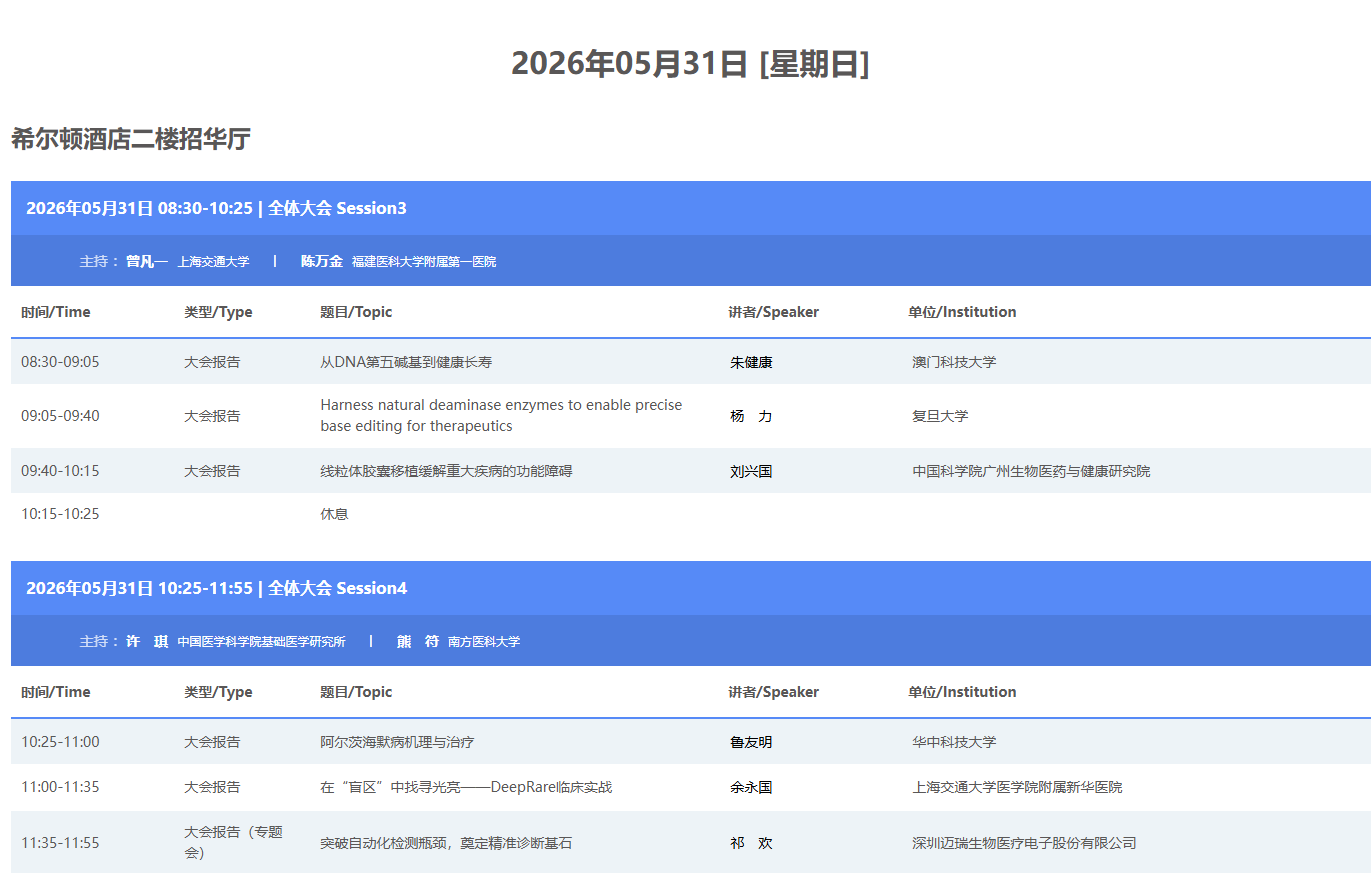
Task: Click 单位/Institution column header in Session4 table
Action: [x=962, y=692]
